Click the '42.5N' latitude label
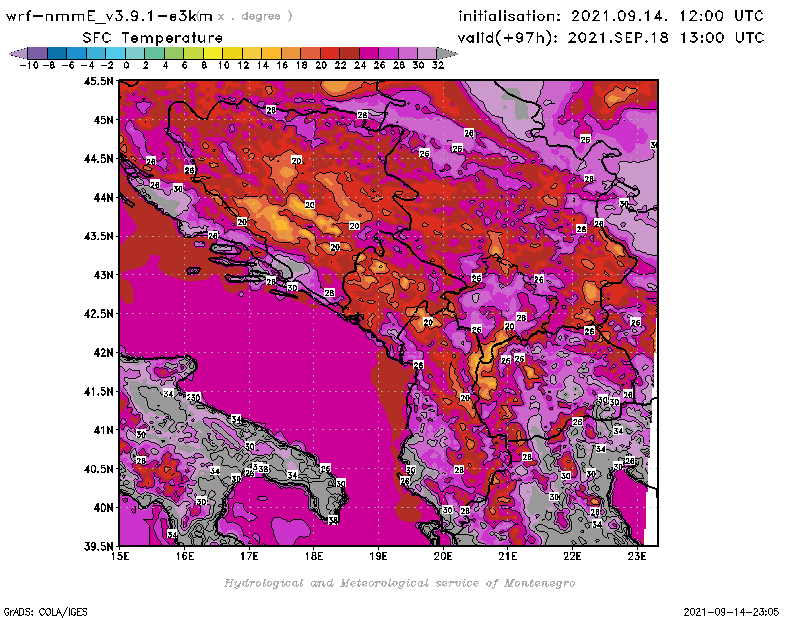Viewport: 800px width, 618px height. pos(98,314)
